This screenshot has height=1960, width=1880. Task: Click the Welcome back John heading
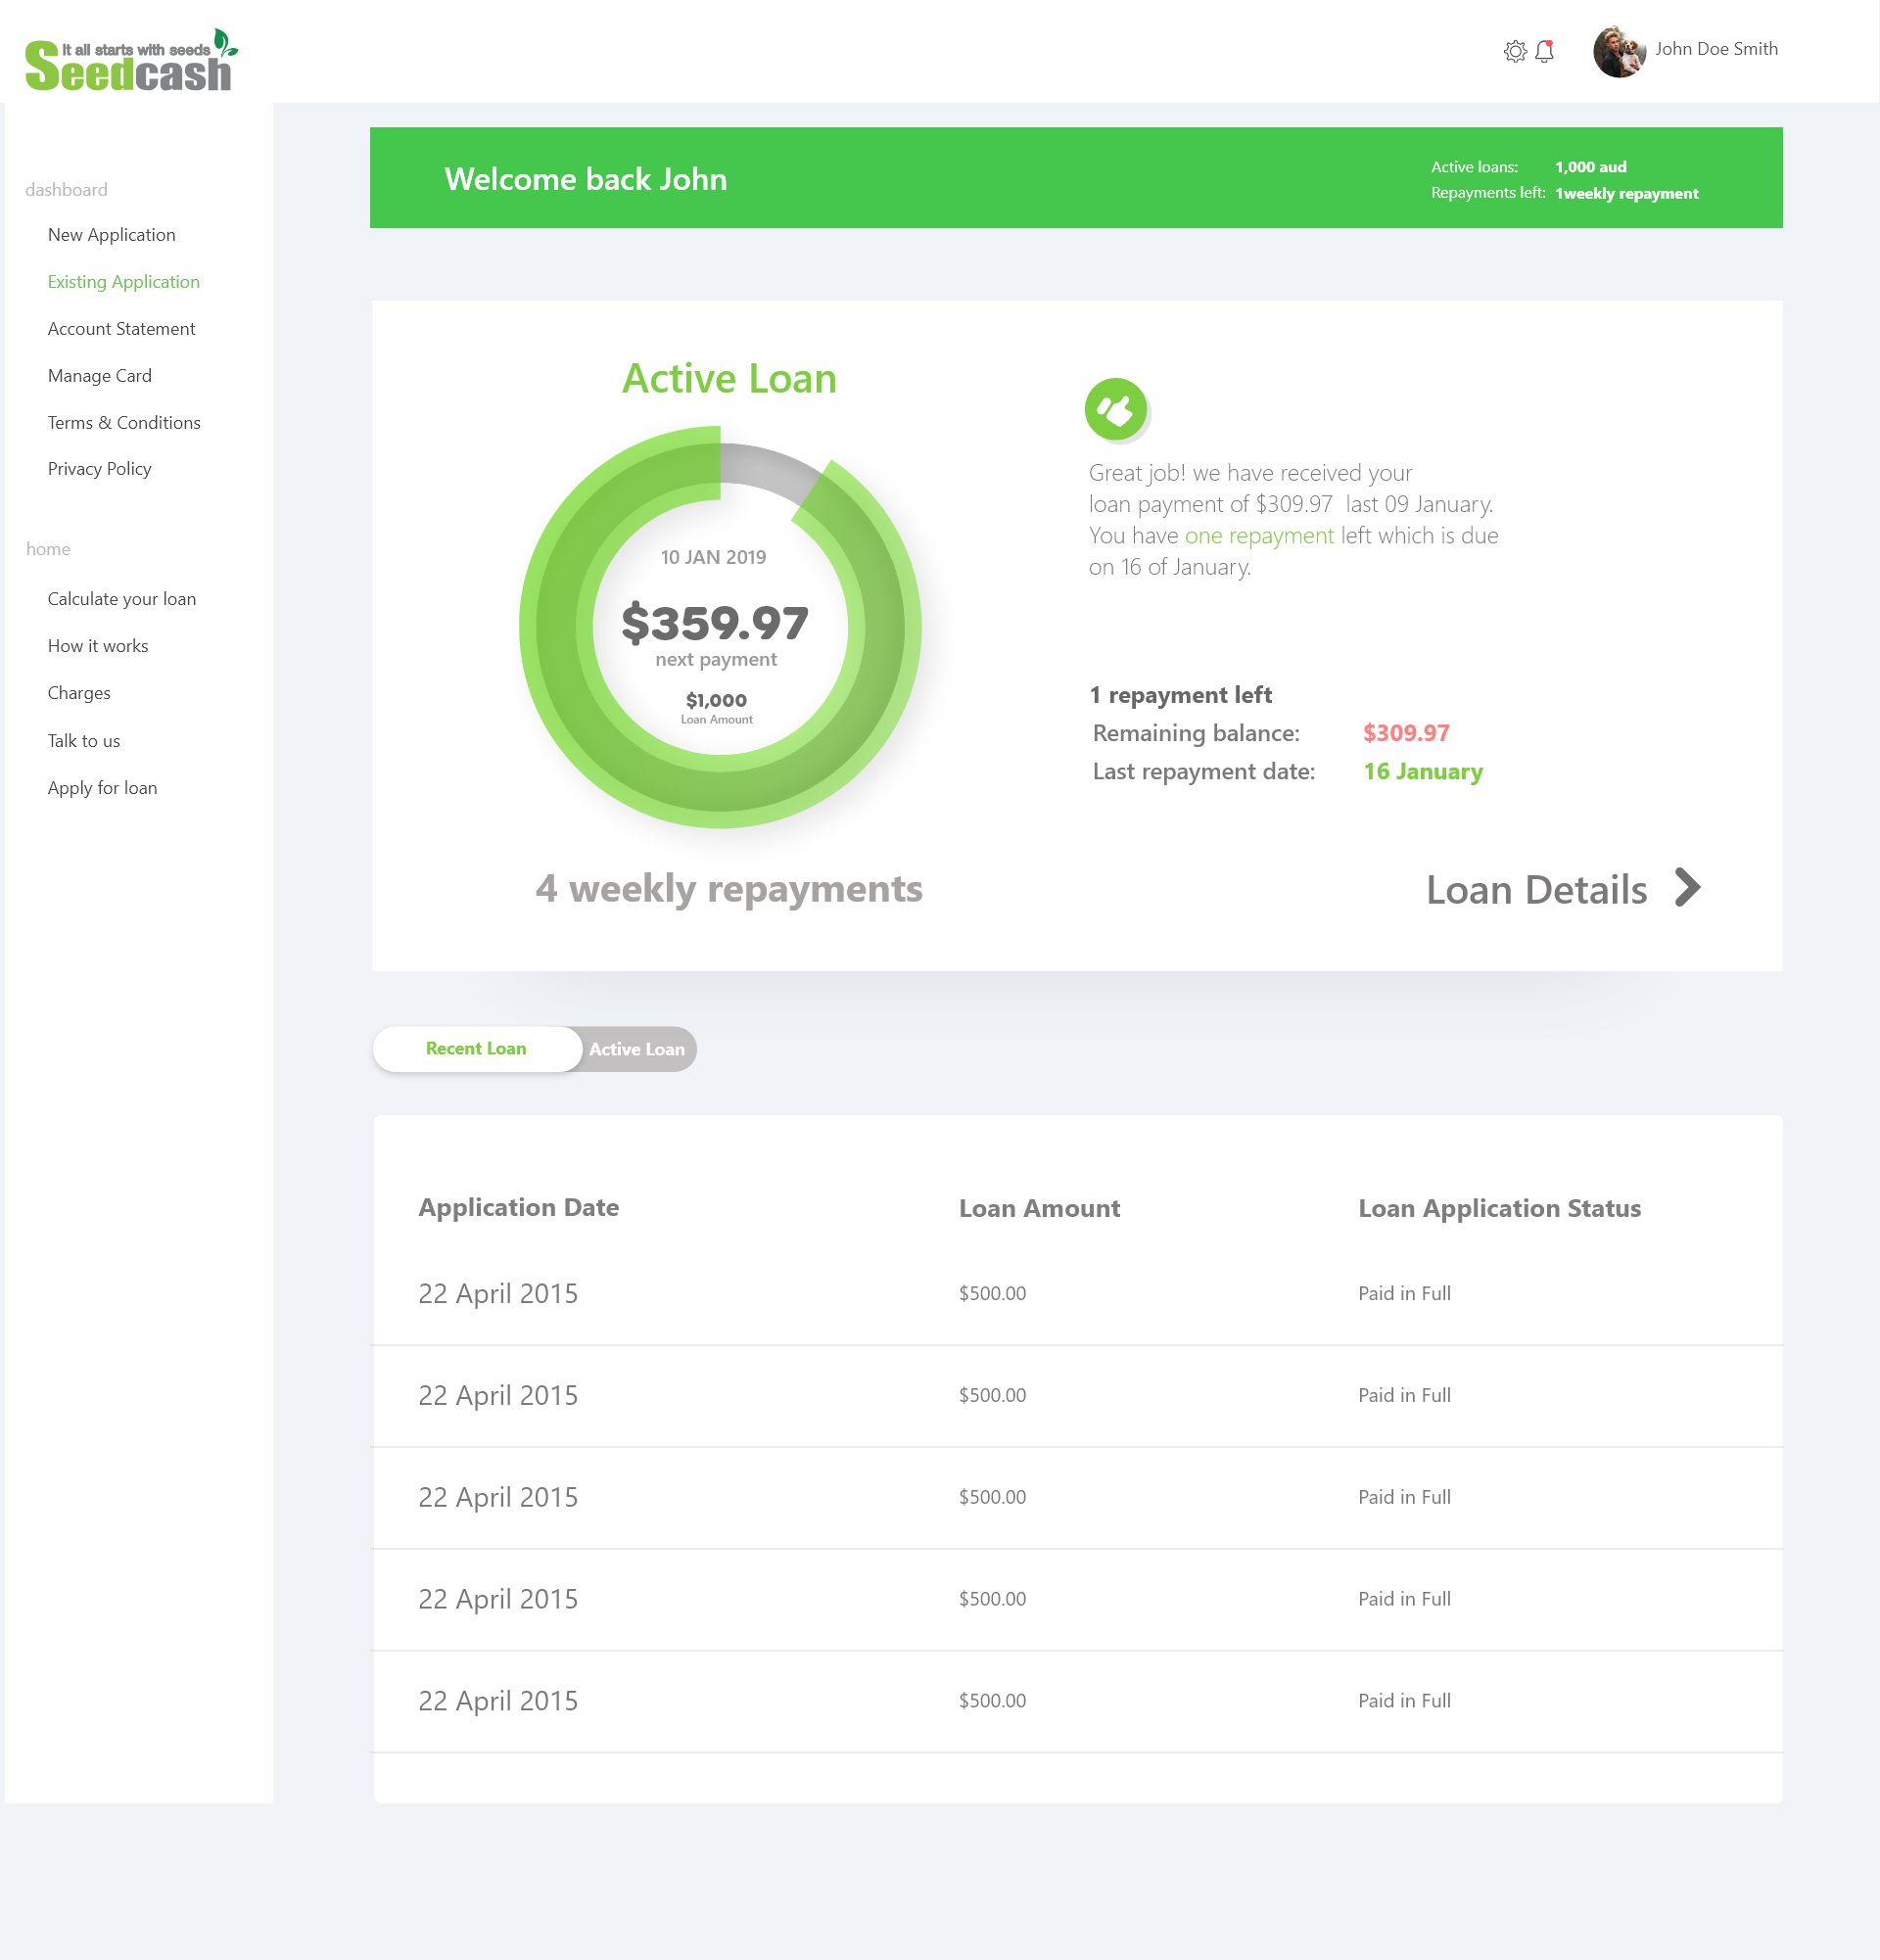tap(586, 179)
